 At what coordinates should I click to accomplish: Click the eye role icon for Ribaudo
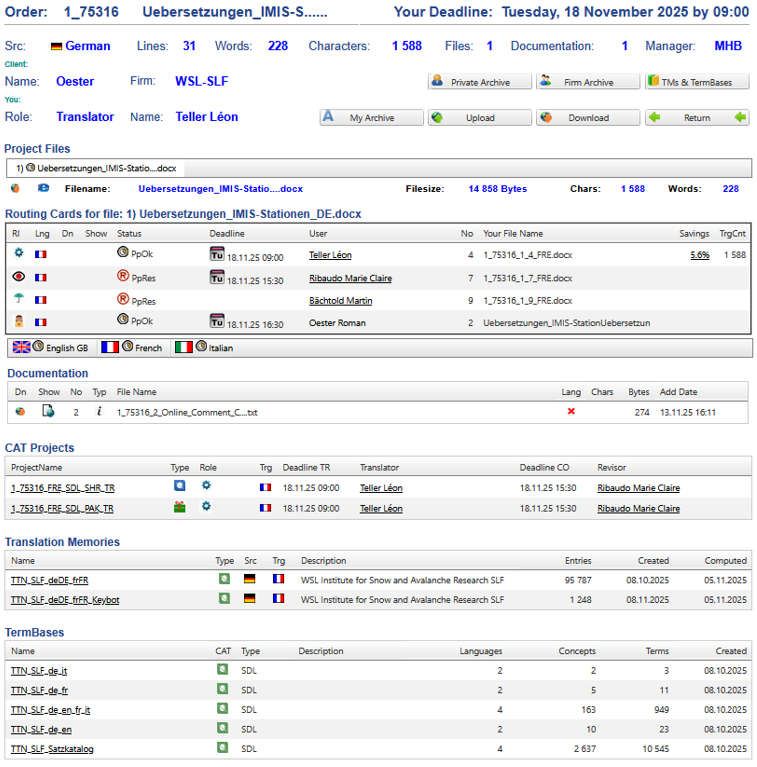(x=18, y=277)
